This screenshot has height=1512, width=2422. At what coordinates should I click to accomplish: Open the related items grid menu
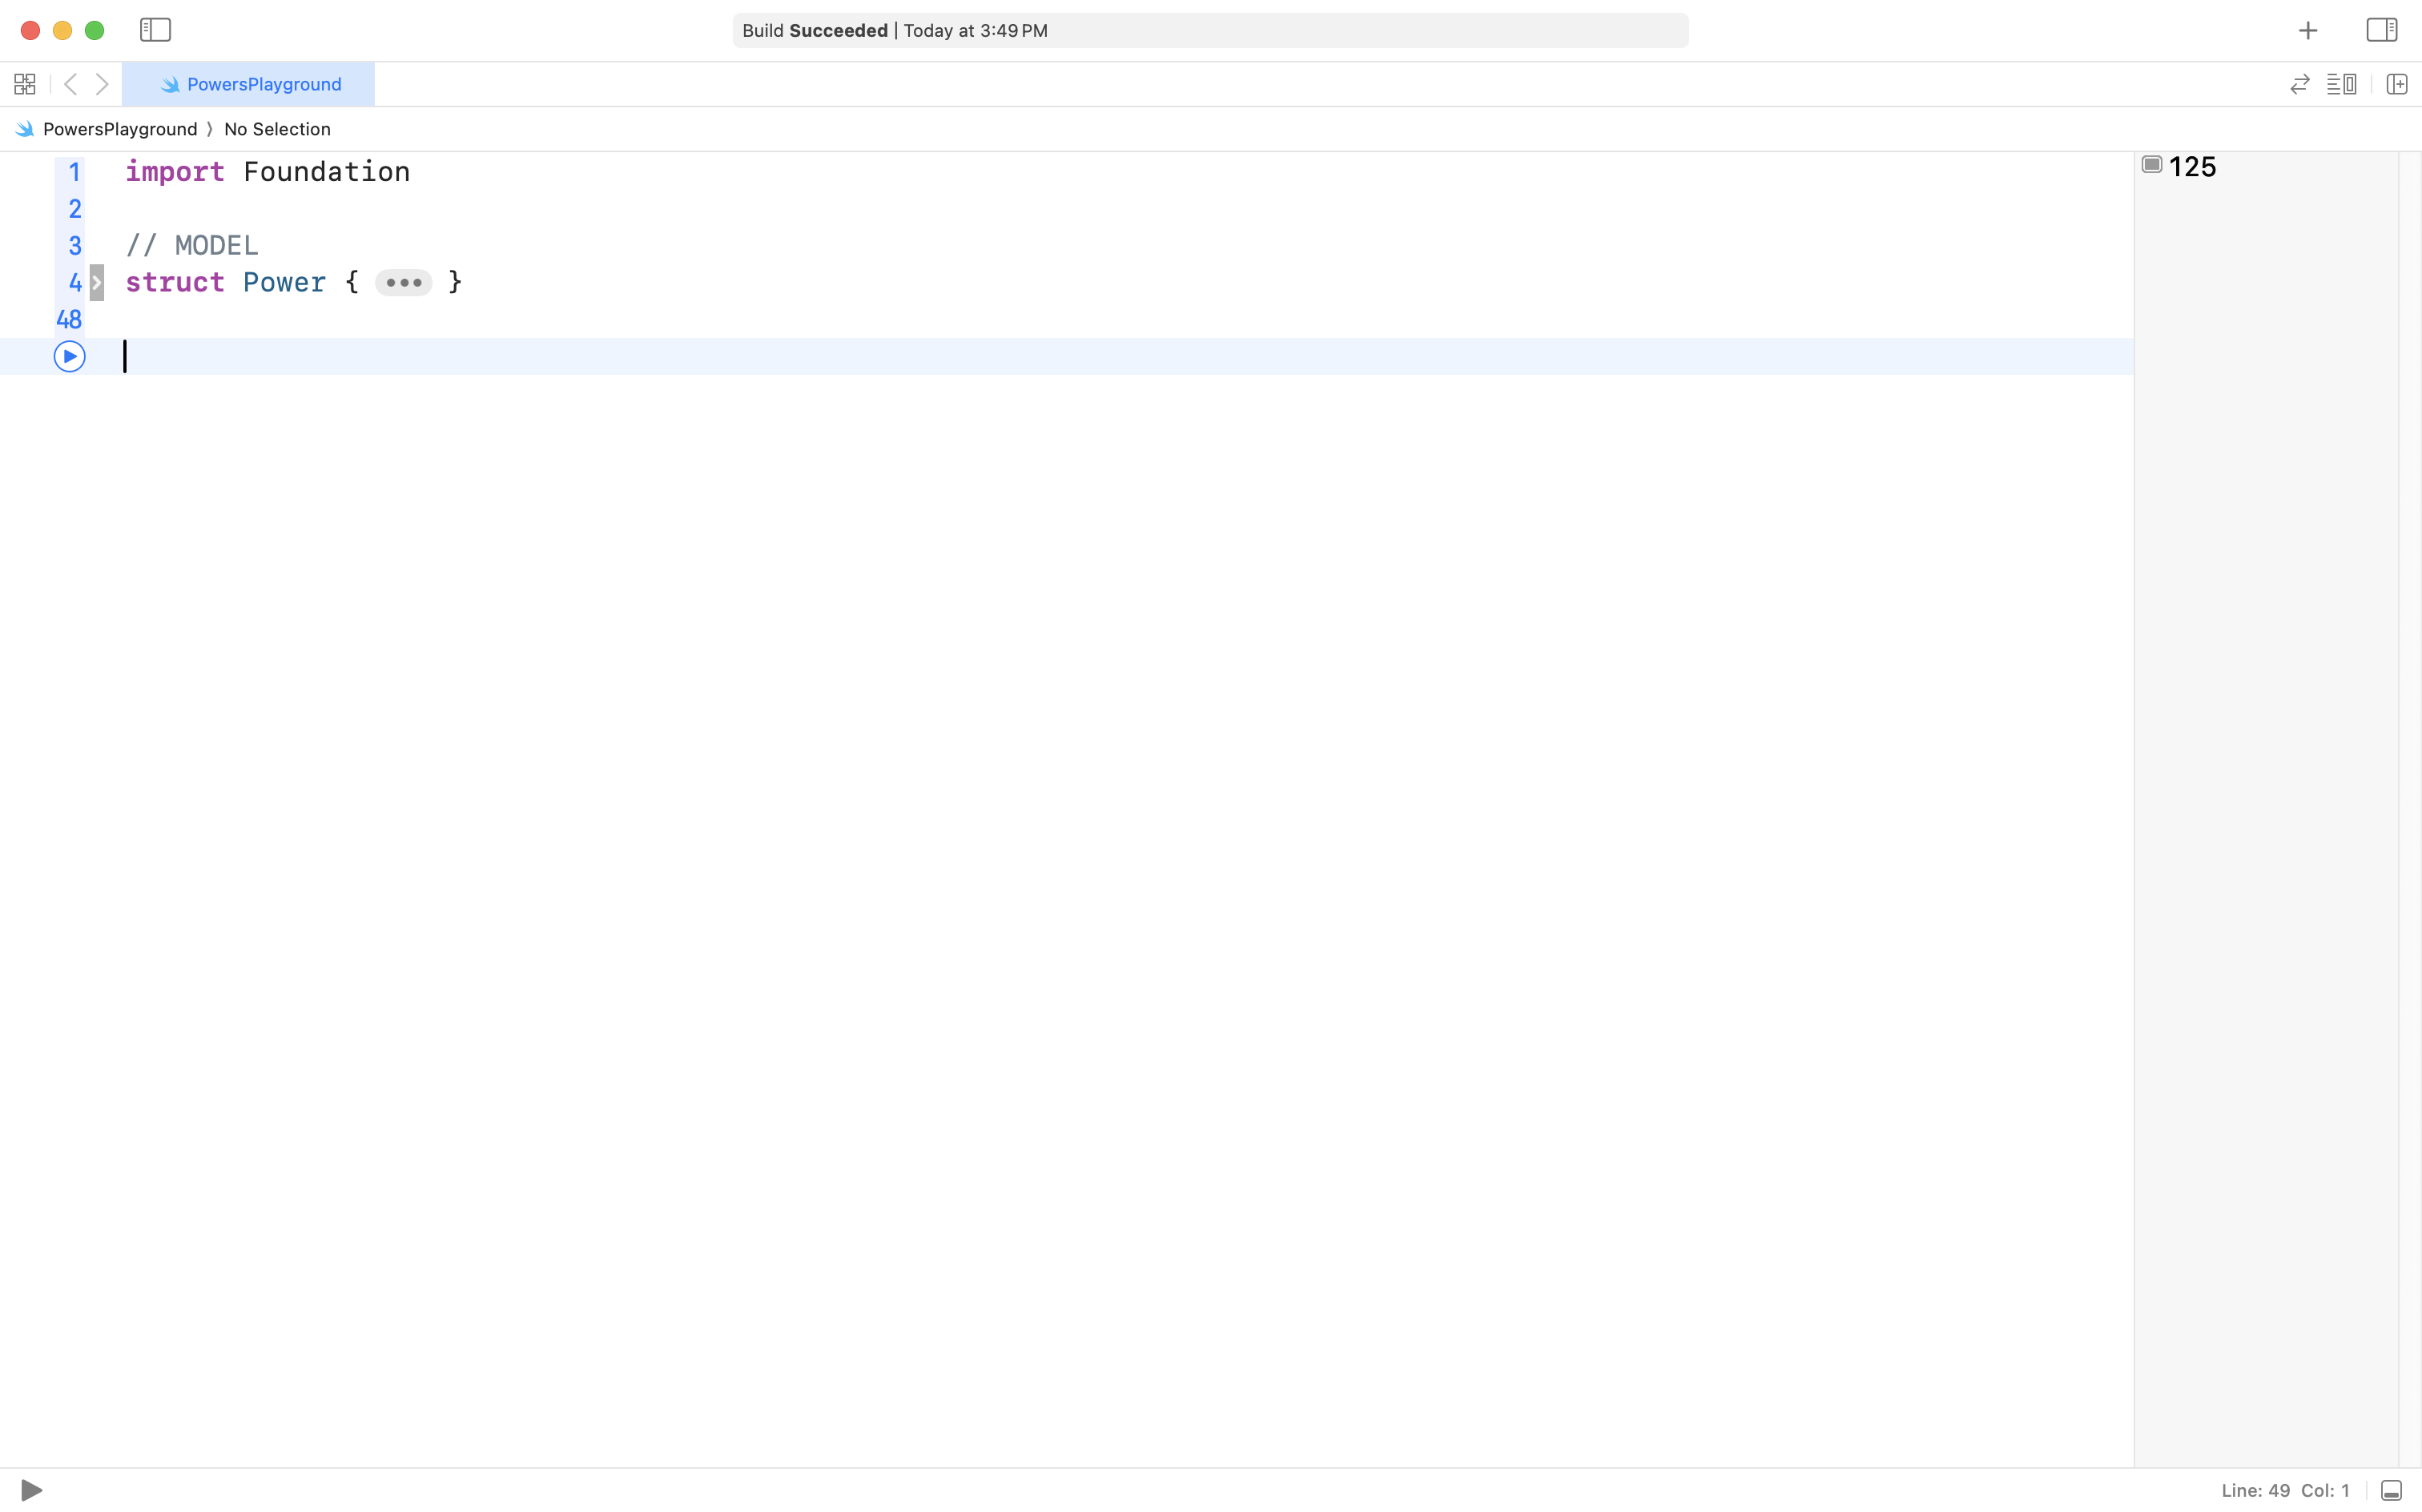click(25, 84)
